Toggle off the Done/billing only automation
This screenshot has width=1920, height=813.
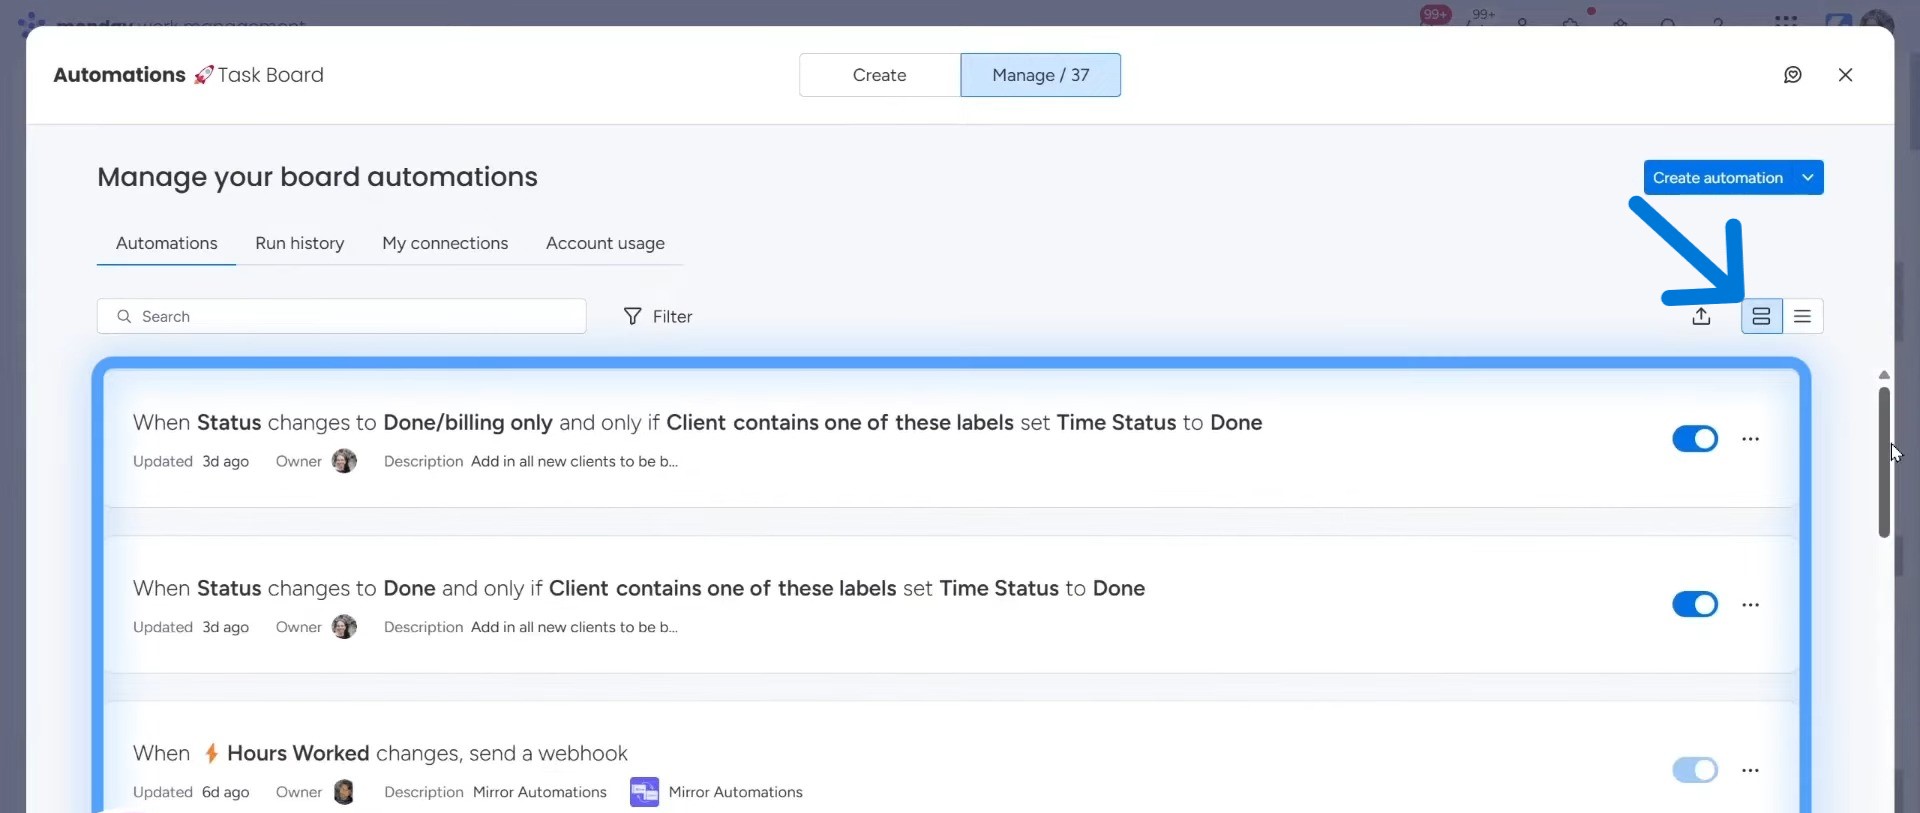pyautogui.click(x=1695, y=439)
